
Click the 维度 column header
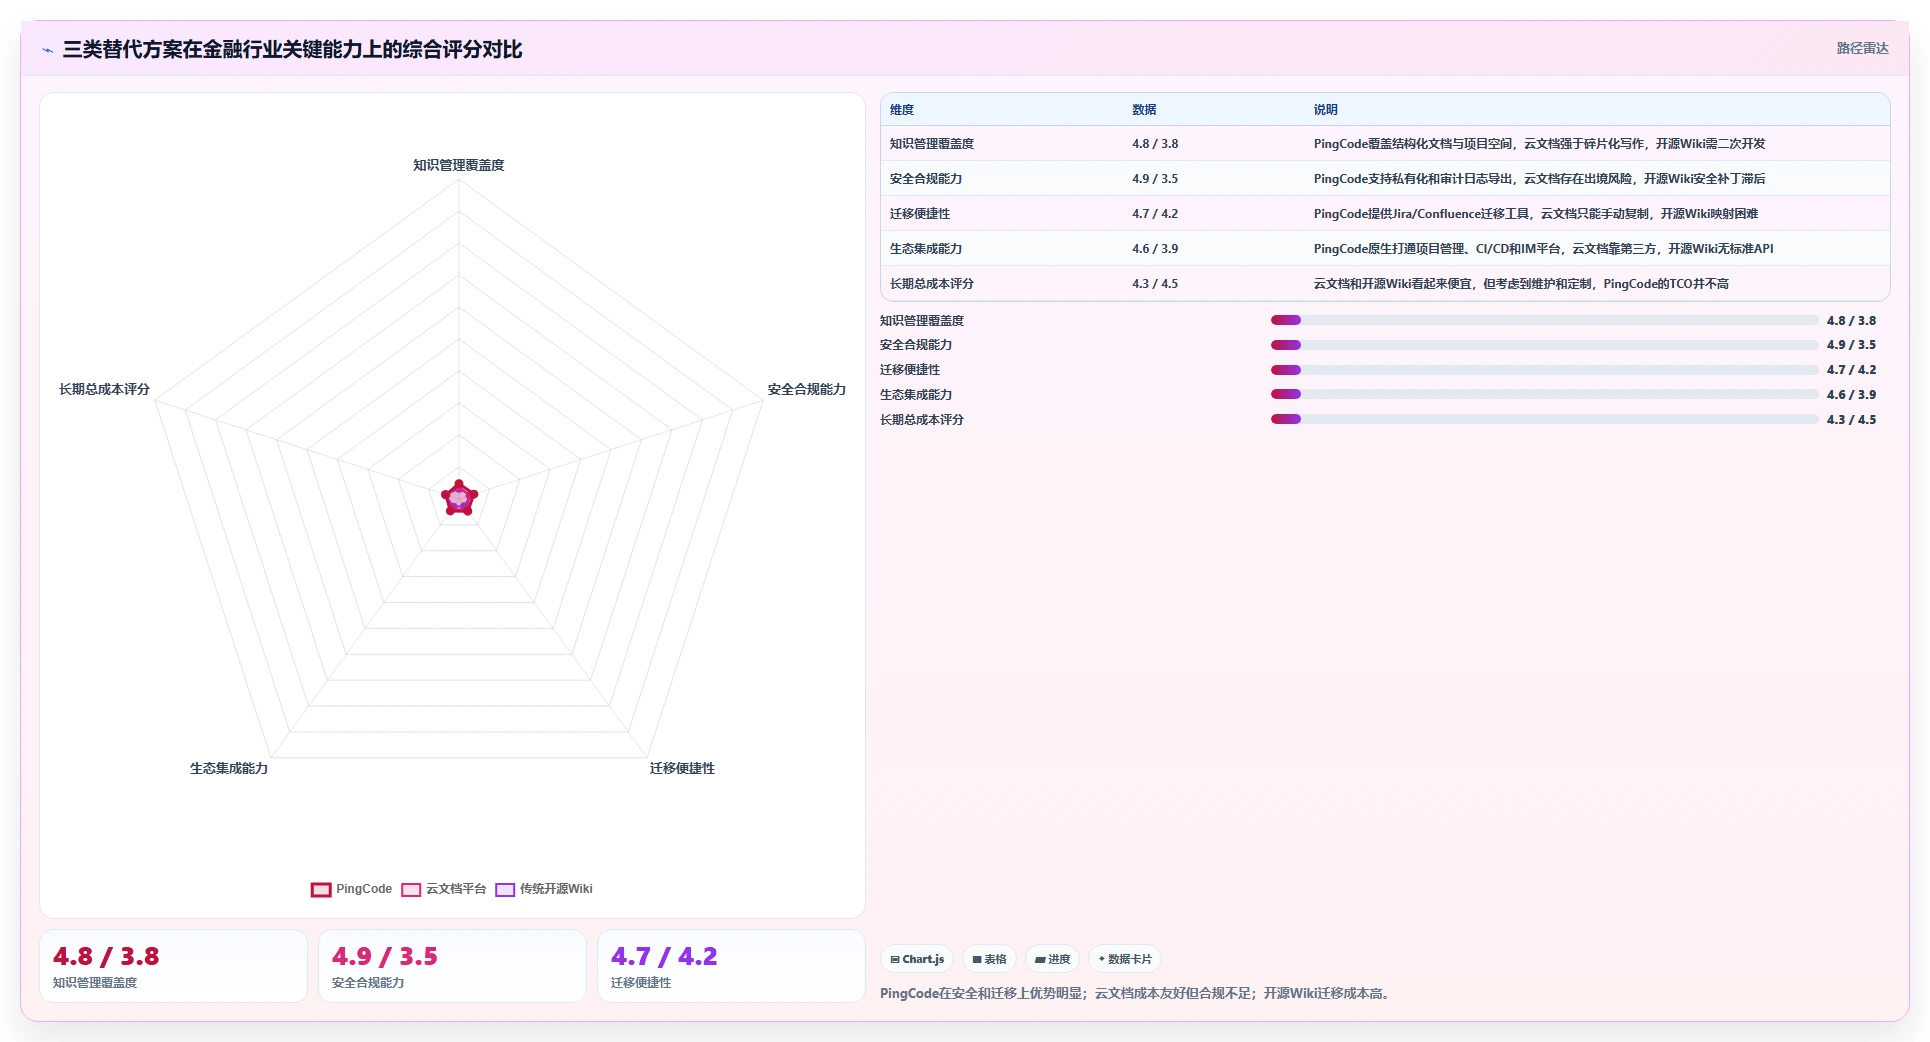(902, 110)
